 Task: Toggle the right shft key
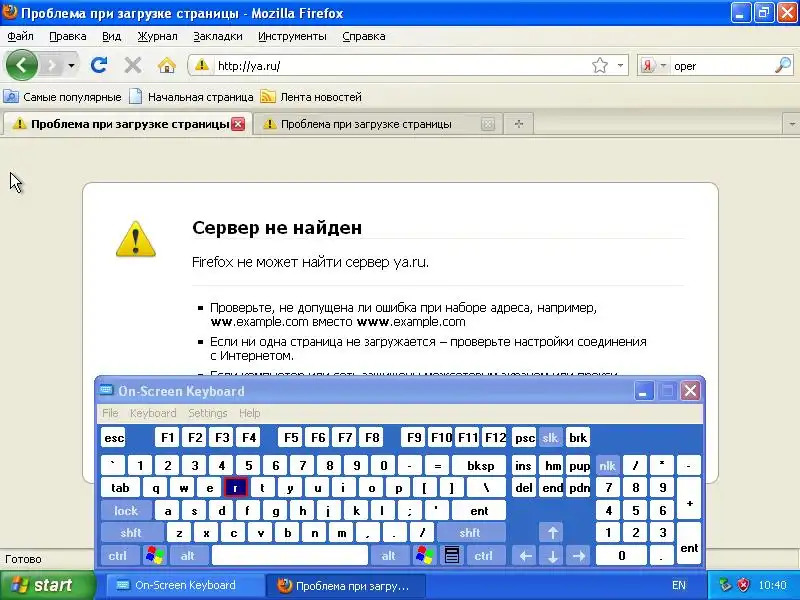470,533
